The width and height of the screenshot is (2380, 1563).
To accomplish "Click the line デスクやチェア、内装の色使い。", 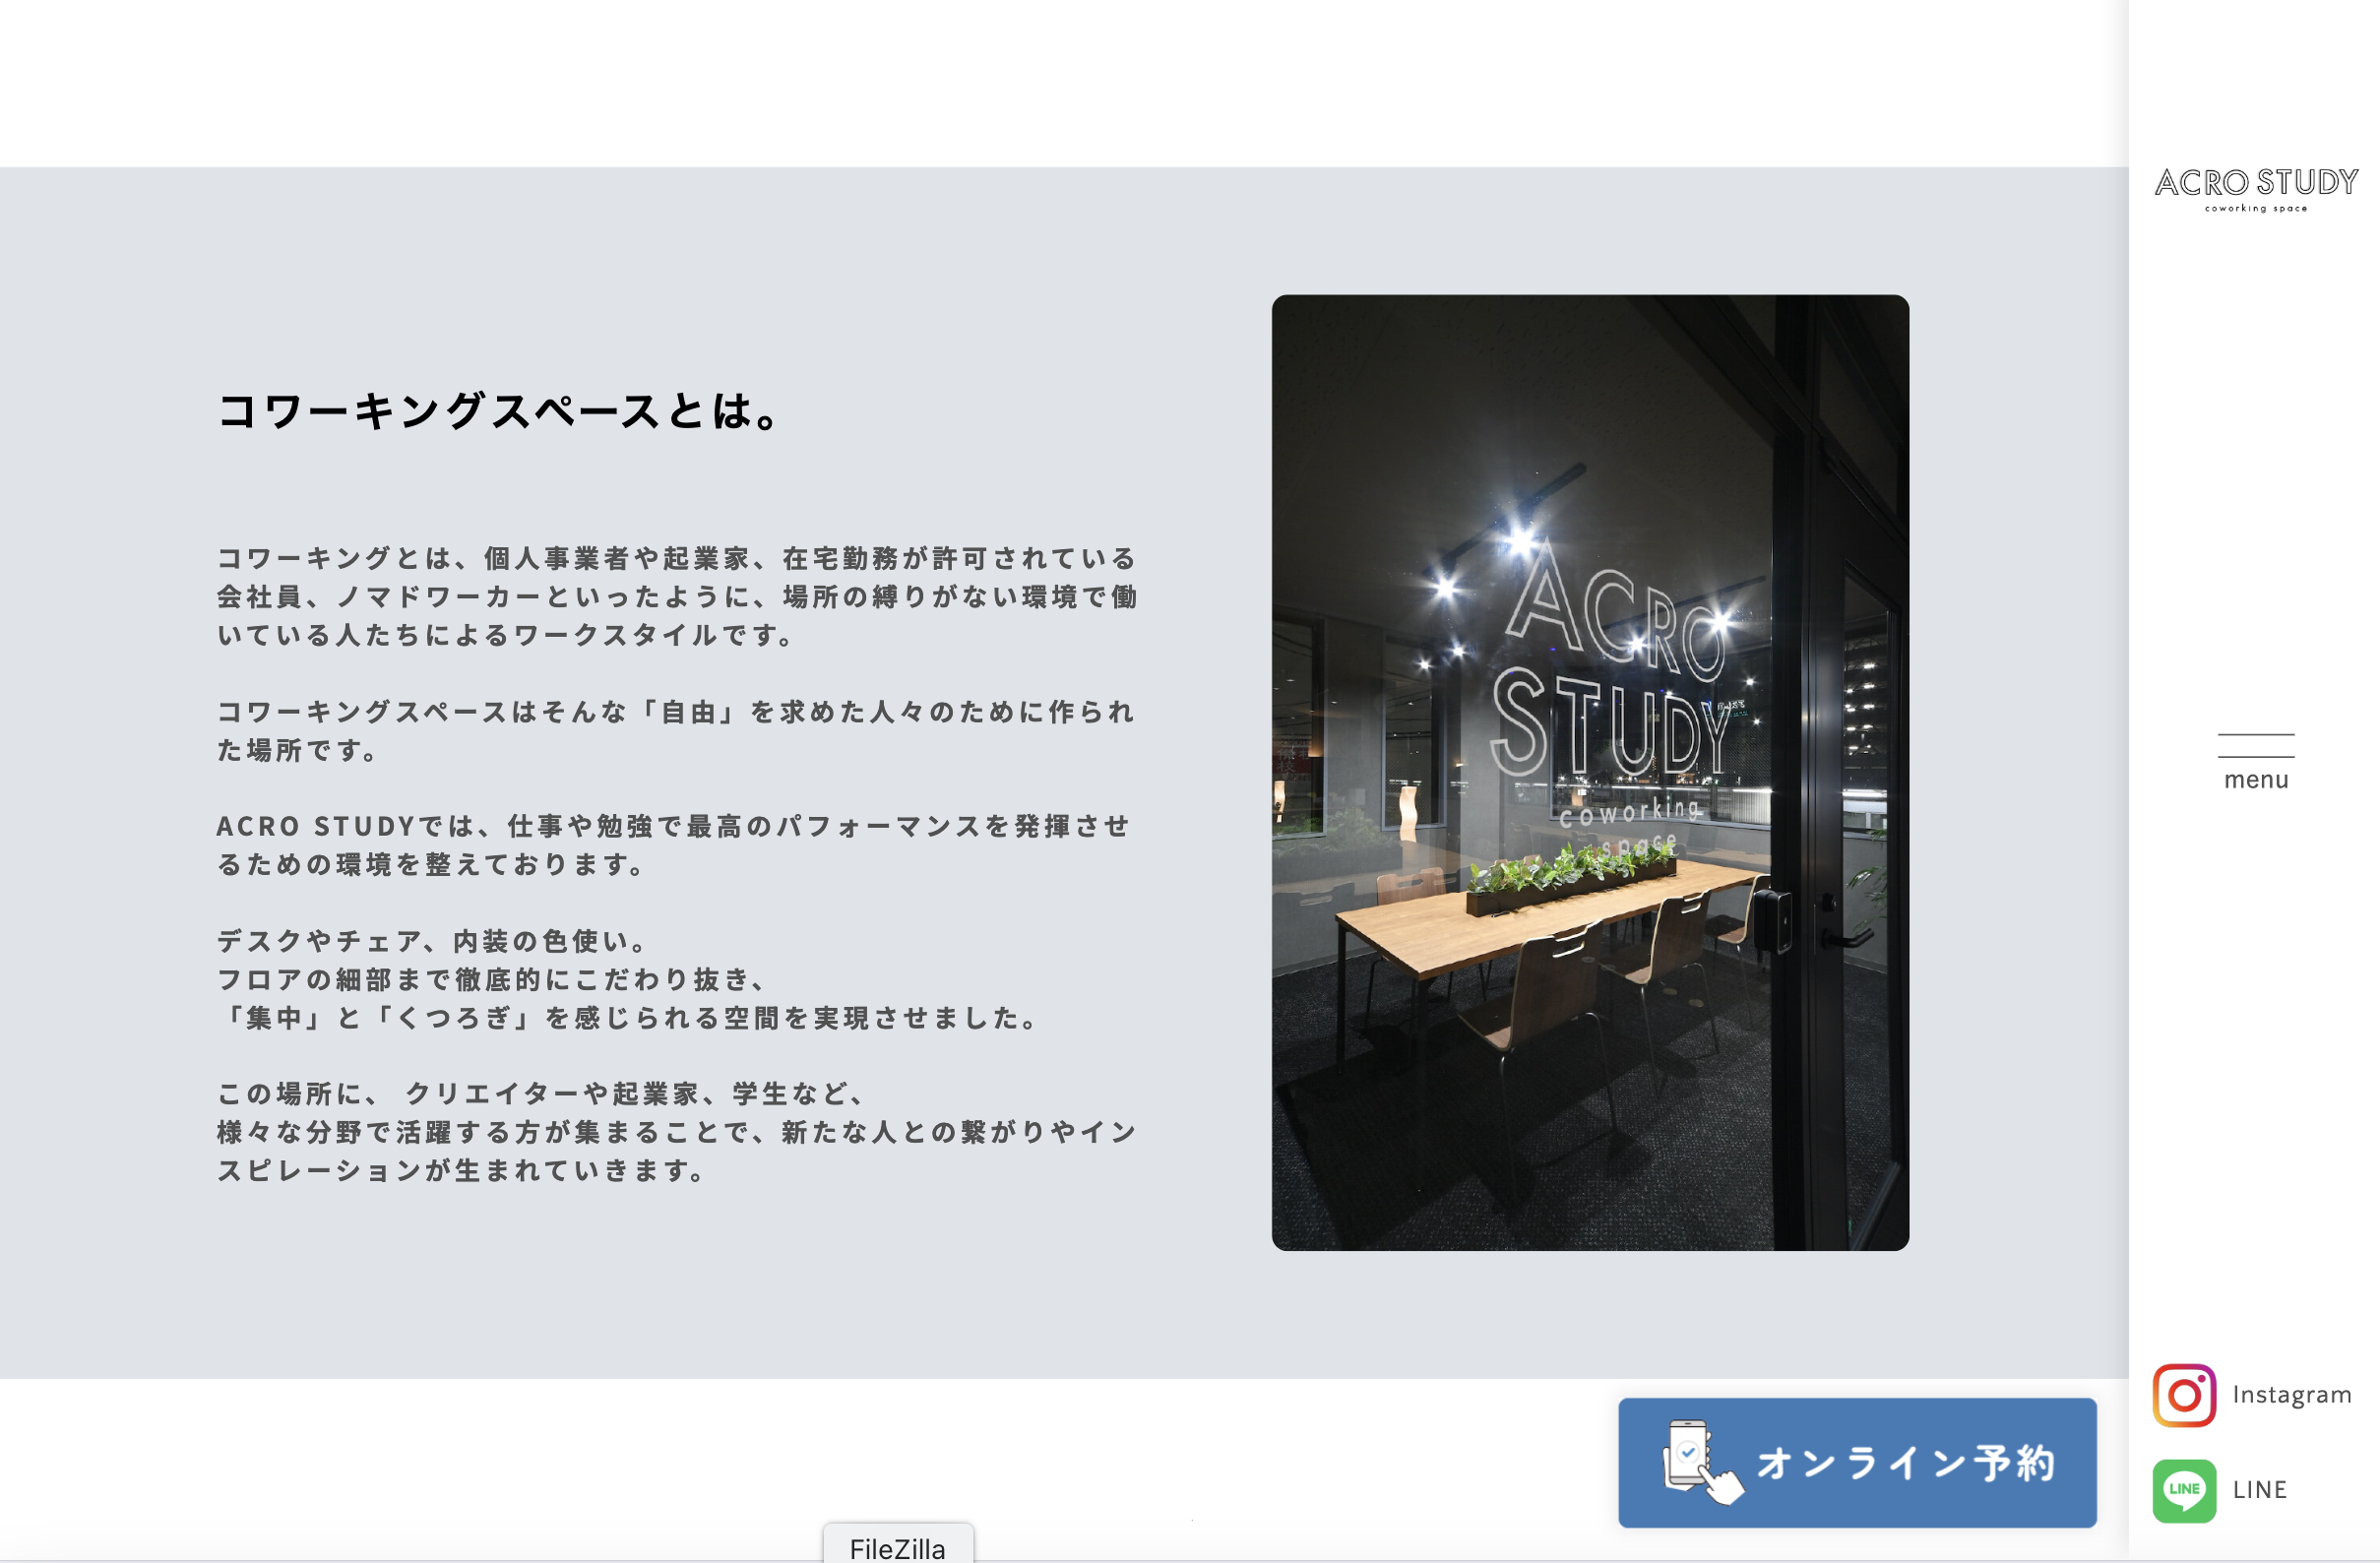I will (x=433, y=941).
